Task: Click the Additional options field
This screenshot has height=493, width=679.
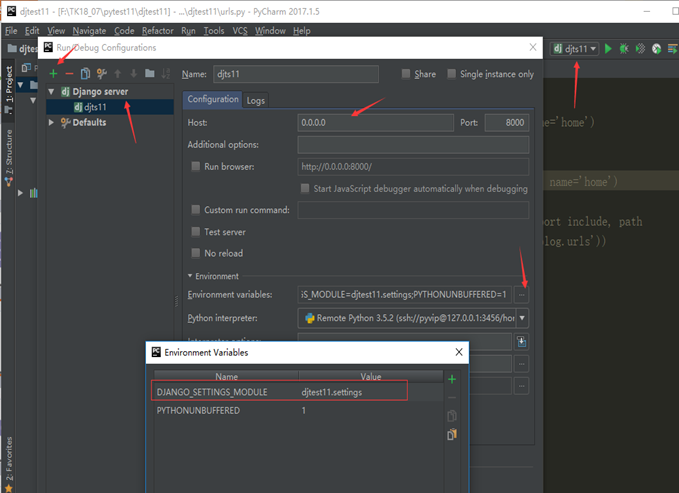Action: tap(413, 144)
